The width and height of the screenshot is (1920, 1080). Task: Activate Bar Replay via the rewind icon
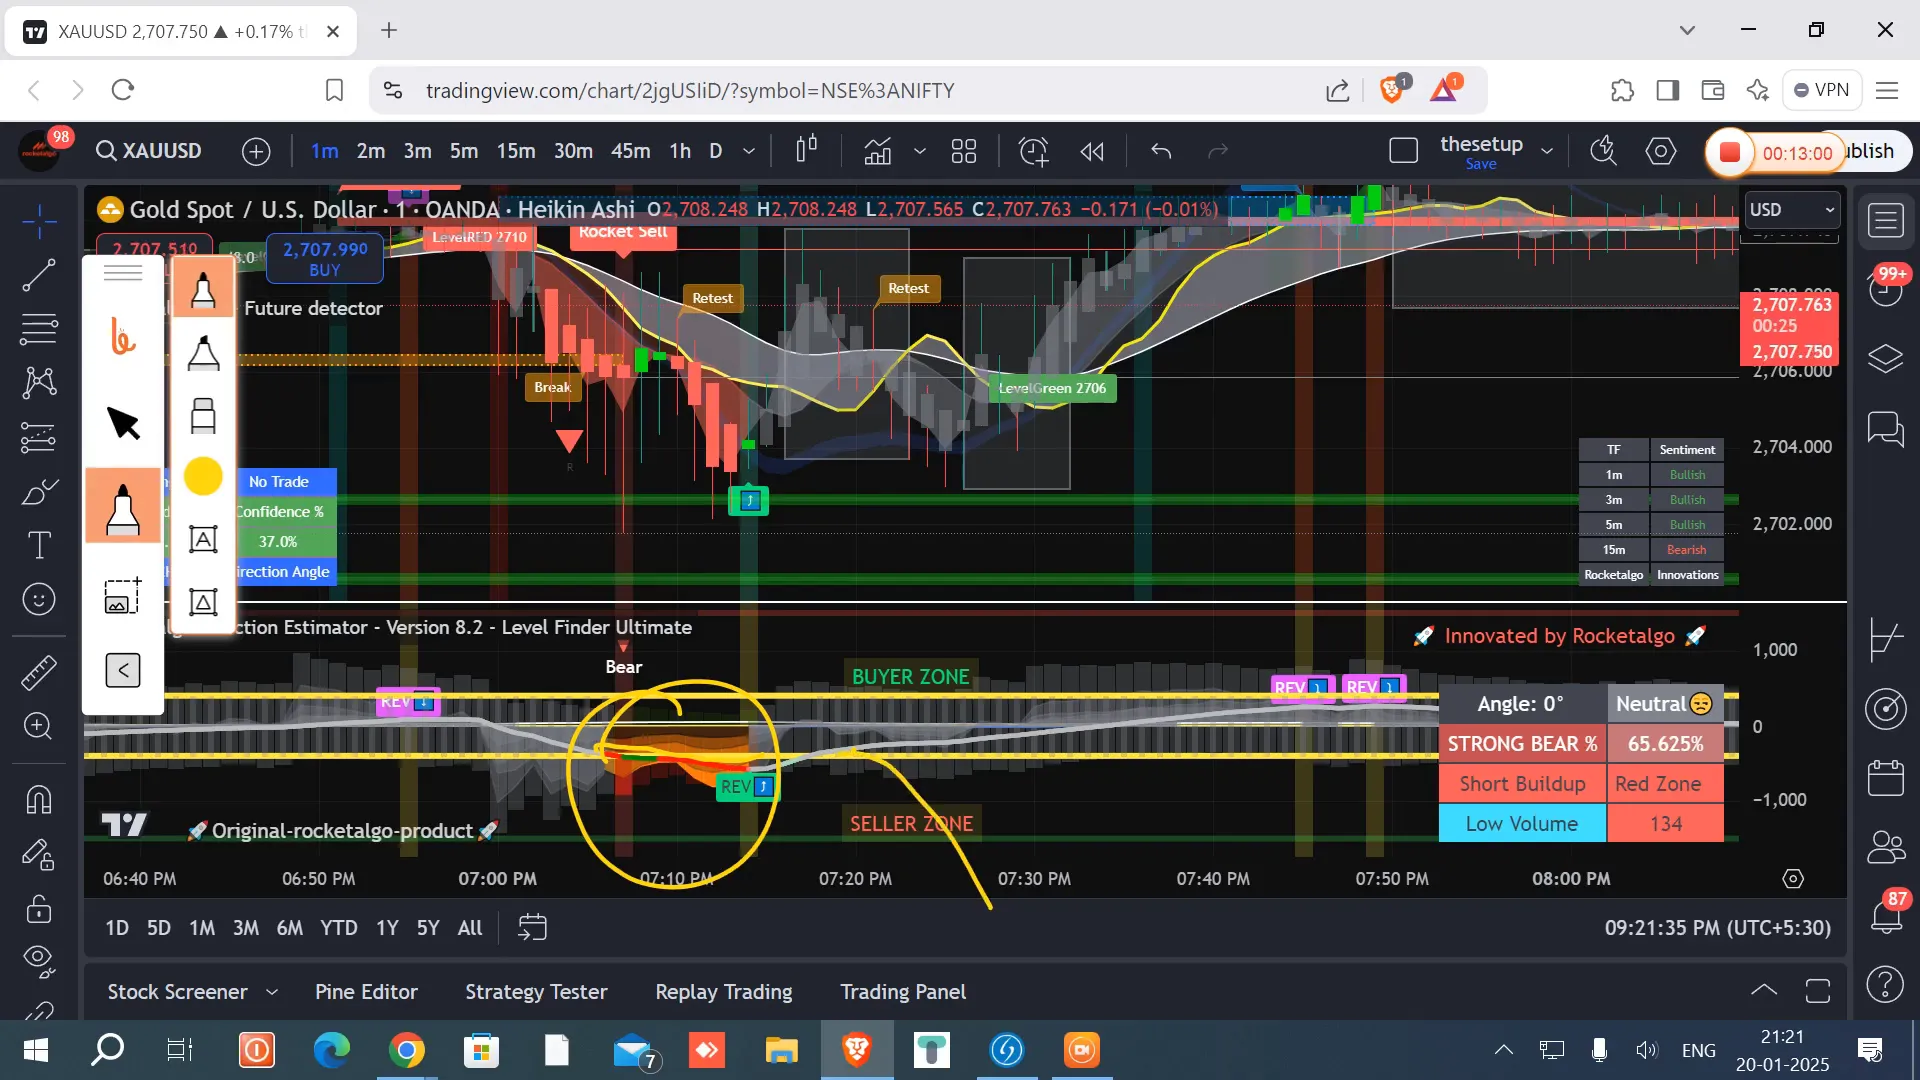click(x=1092, y=151)
